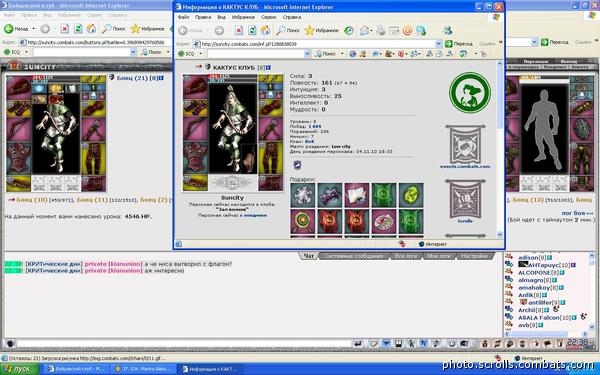Click the clock icon in the chat toolbar

pos(452,343)
